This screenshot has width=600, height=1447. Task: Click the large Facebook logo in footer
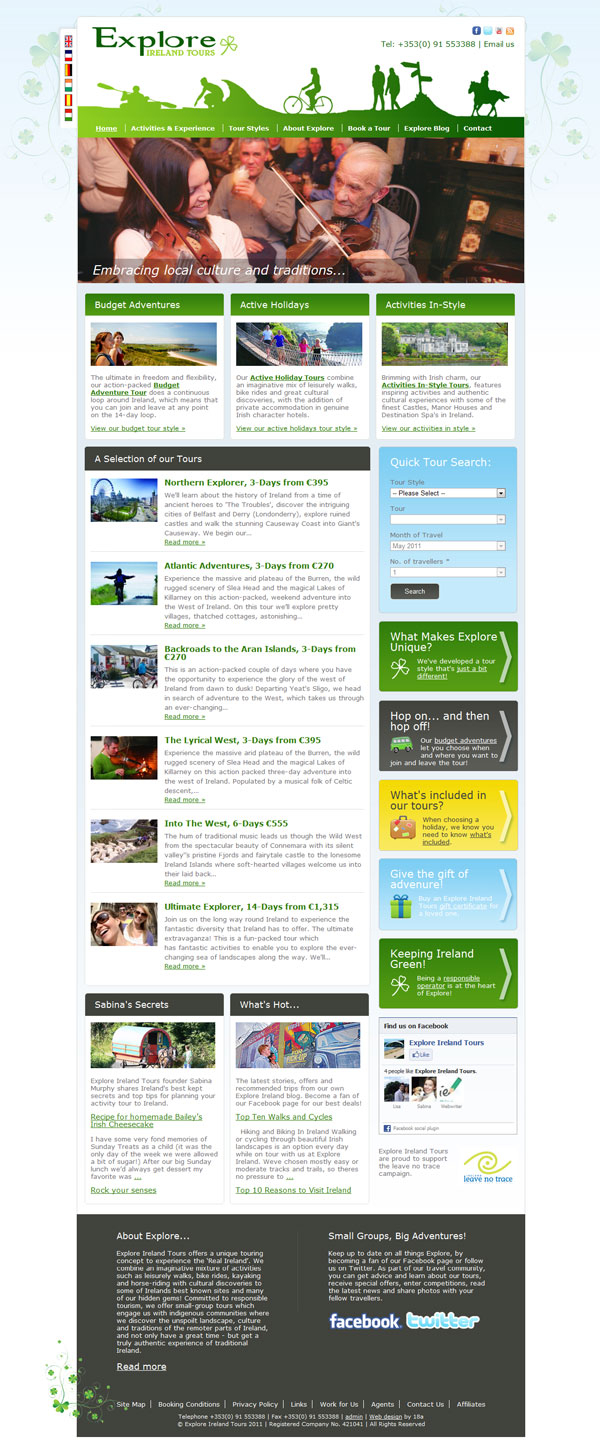(x=365, y=1321)
